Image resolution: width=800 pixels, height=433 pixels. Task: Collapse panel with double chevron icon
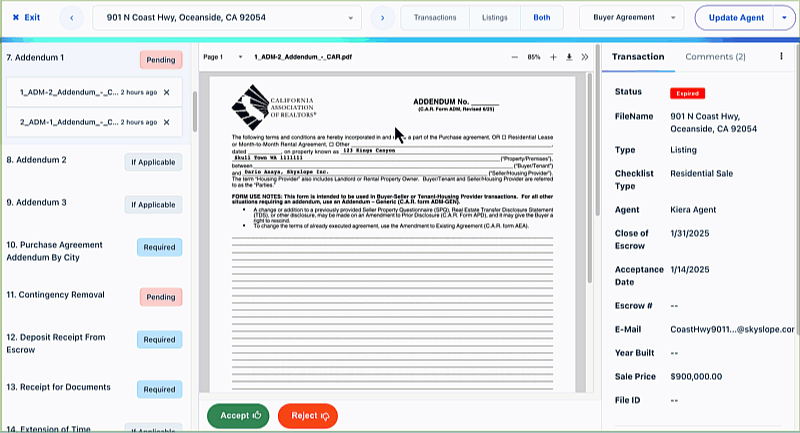click(x=585, y=57)
